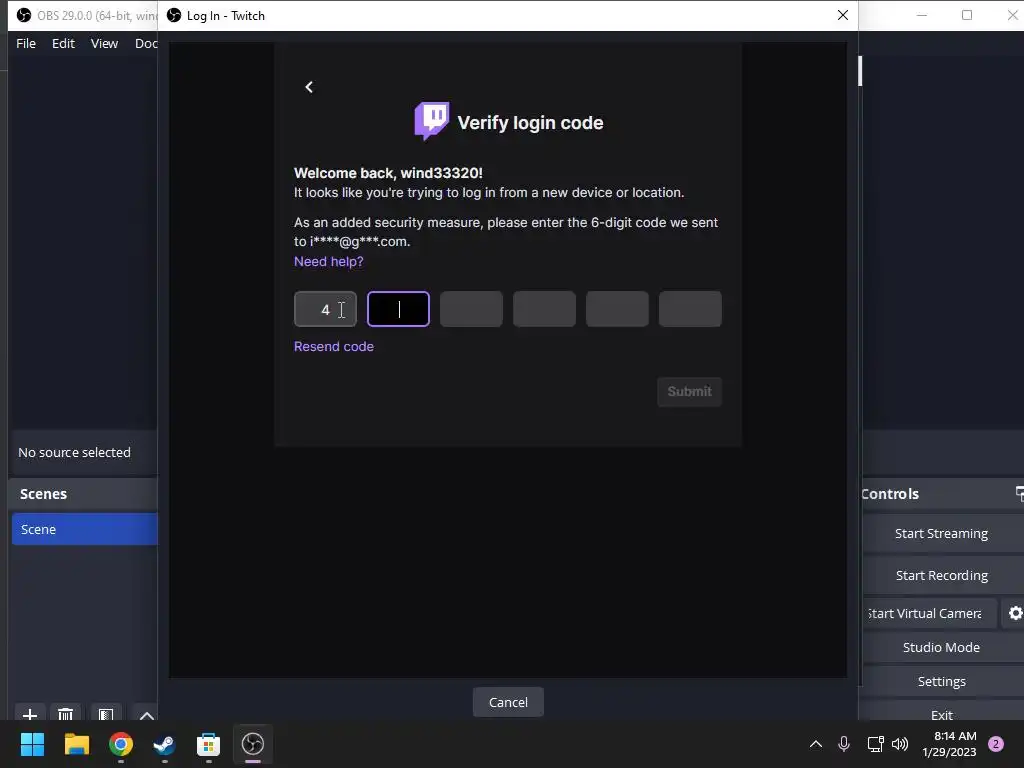Click 'Welcome back, wind33320!' text
This screenshot has height=768, width=1024.
[388, 173]
